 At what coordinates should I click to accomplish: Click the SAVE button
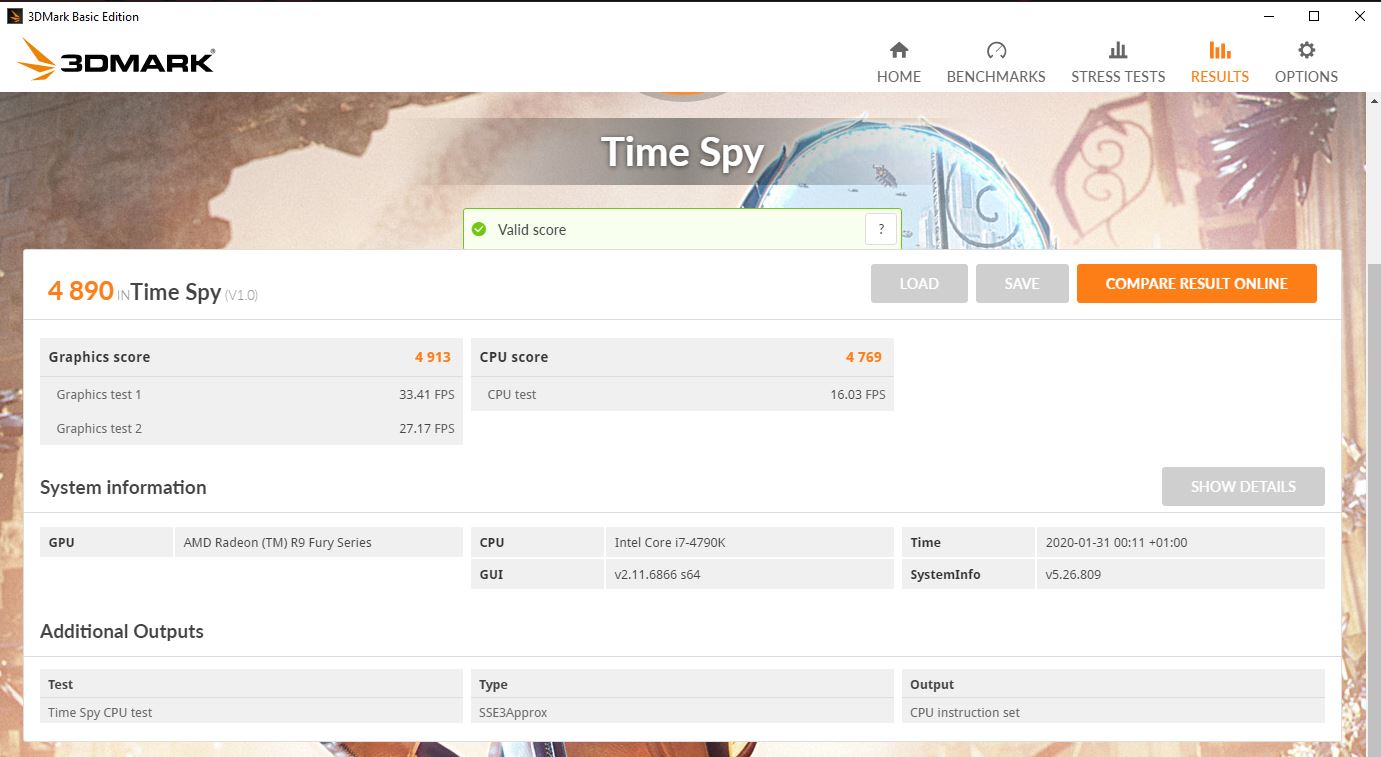(1022, 284)
